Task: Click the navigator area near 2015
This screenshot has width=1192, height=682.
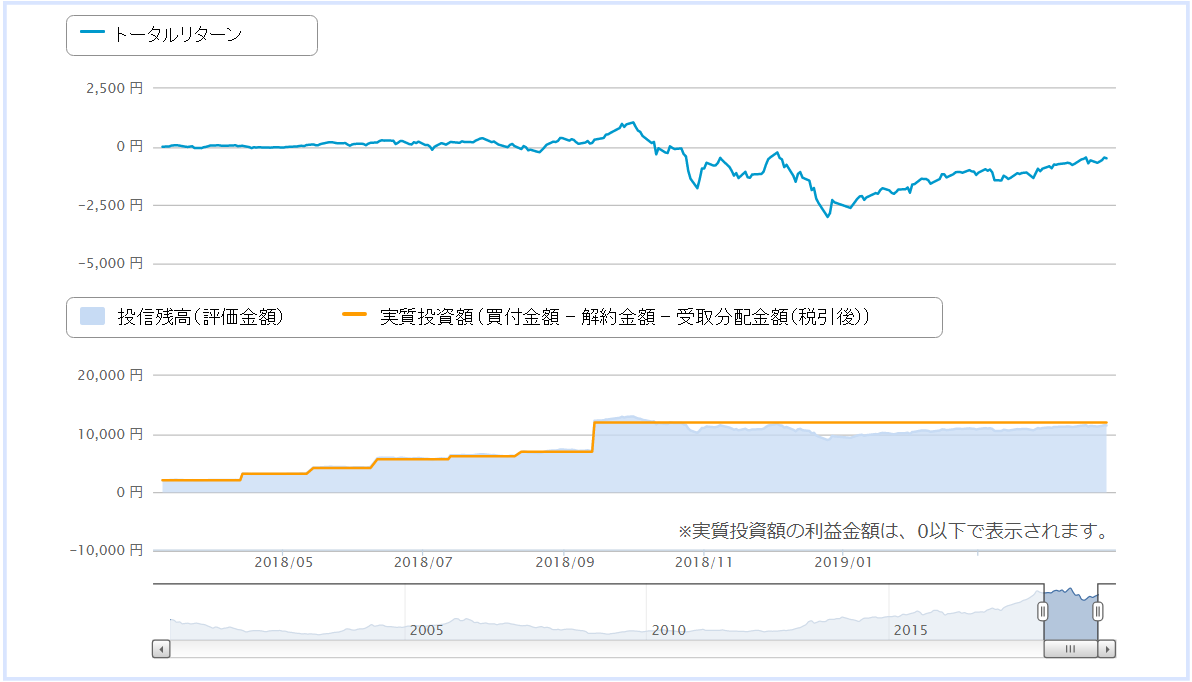Action: click(x=911, y=630)
